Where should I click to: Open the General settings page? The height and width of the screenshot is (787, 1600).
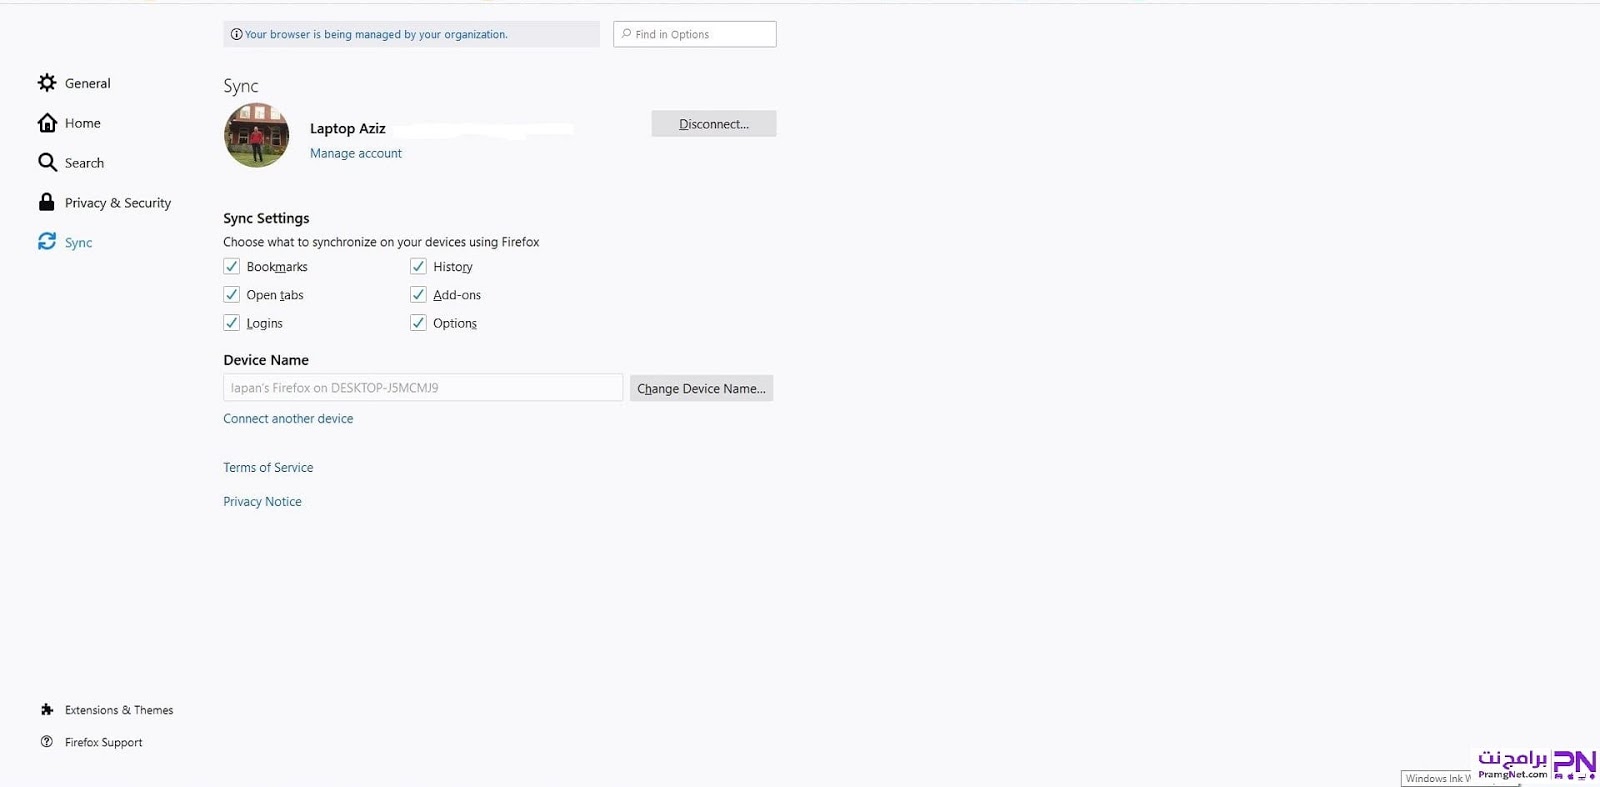click(x=88, y=83)
